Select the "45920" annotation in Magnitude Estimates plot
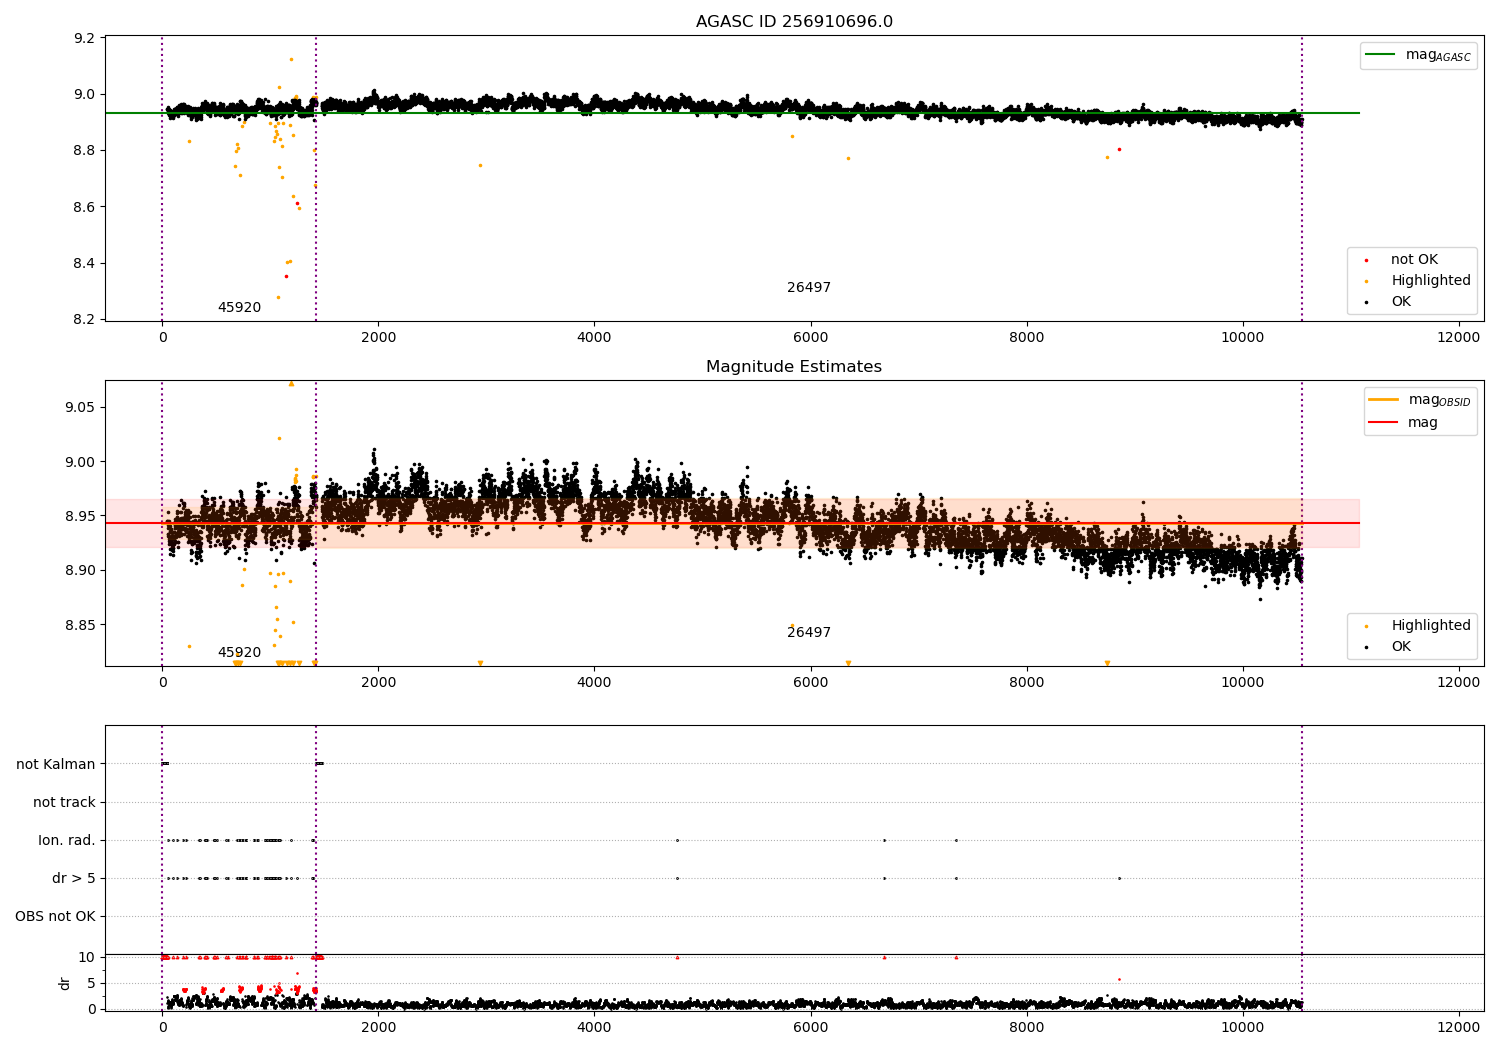Image resolution: width=1500 pixels, height=1050 pixels. pyautogui.click(x=239, y=653)
